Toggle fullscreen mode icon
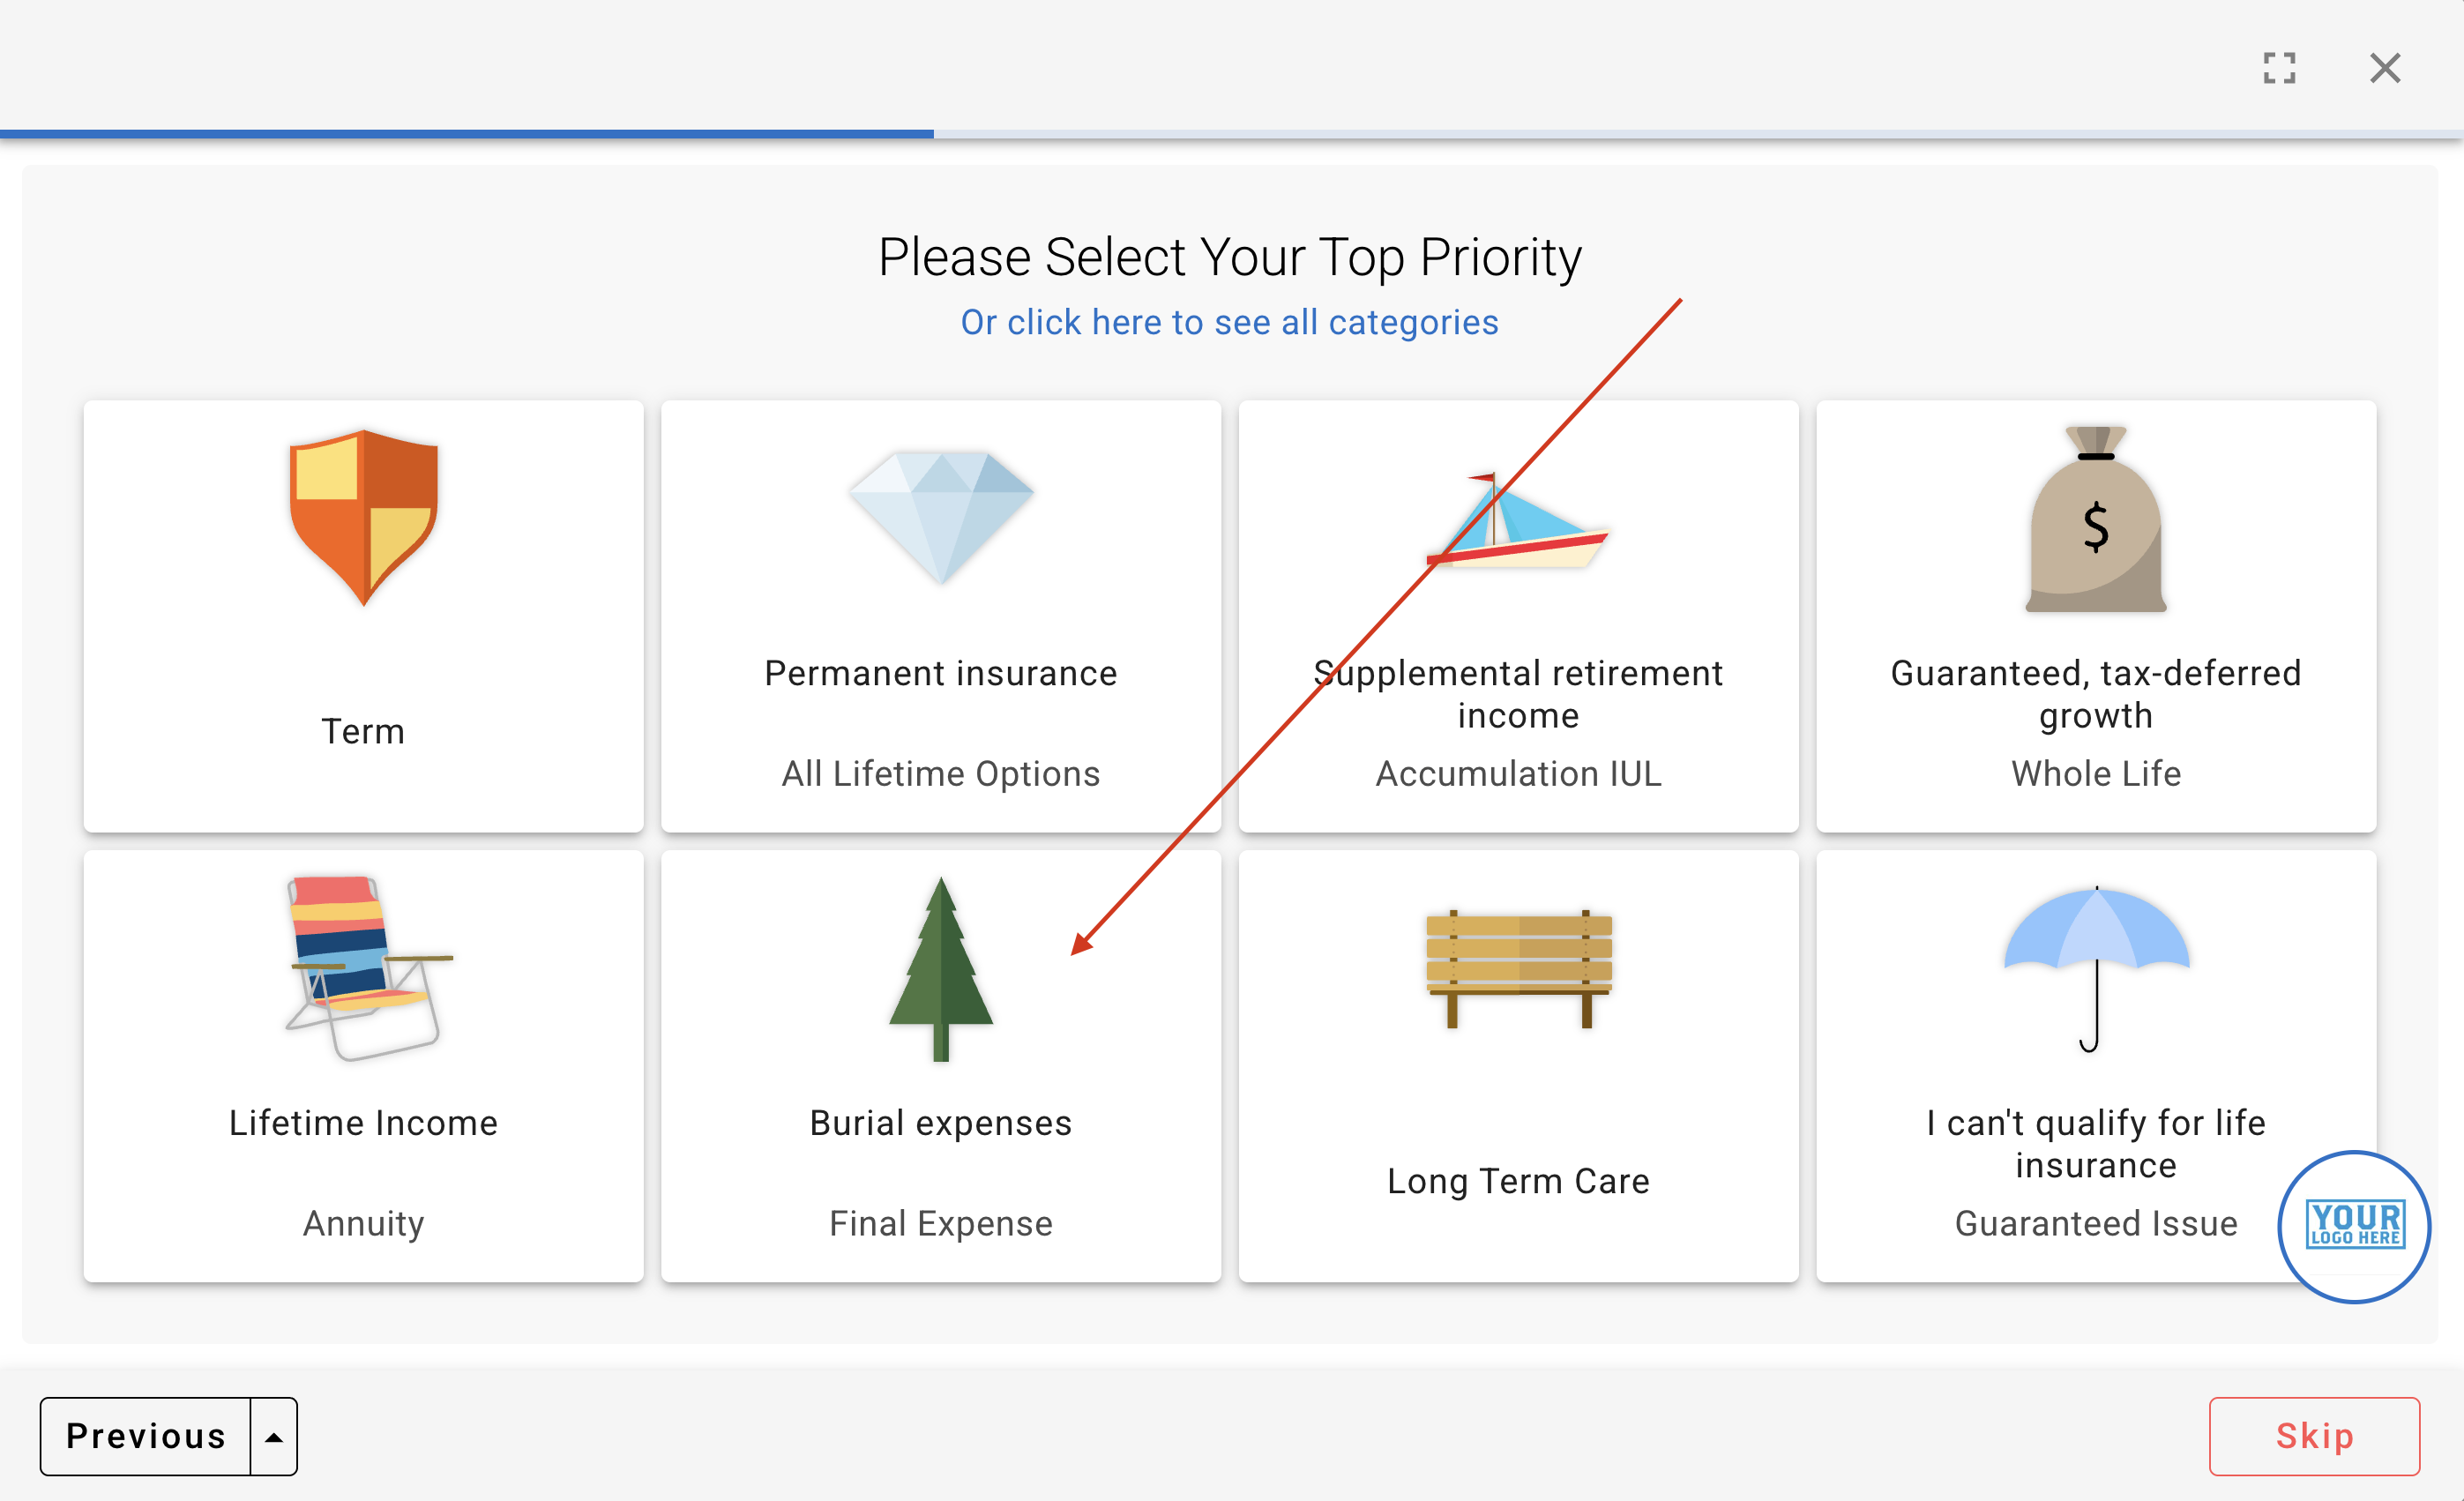The image size is (2464, 1501). click(x=2279, y=68)
